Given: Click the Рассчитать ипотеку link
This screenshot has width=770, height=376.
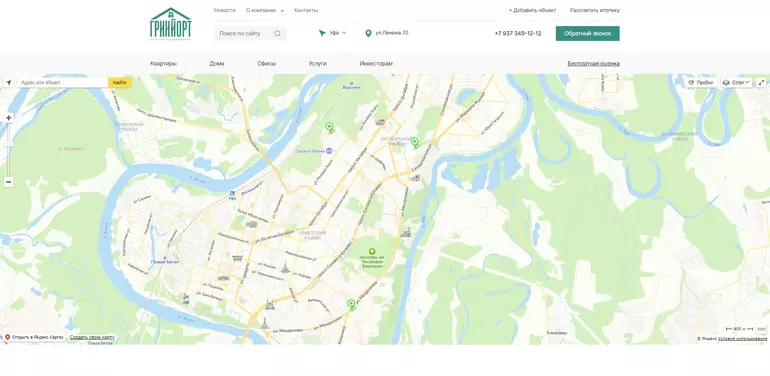Looking at the screenshot, I should point(595,10).
